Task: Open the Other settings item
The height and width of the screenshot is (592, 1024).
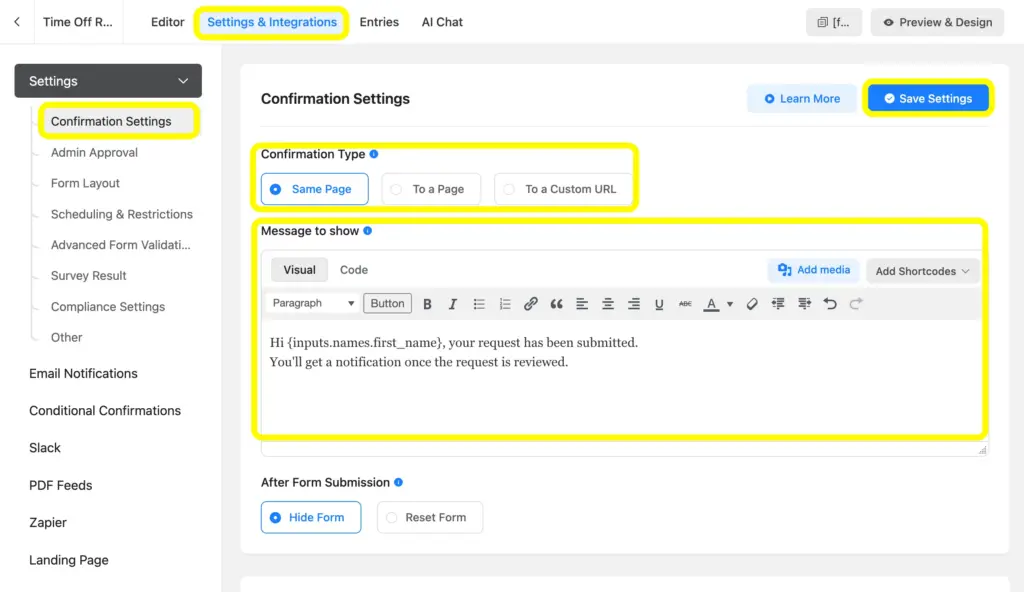Action: coord(66,337)
